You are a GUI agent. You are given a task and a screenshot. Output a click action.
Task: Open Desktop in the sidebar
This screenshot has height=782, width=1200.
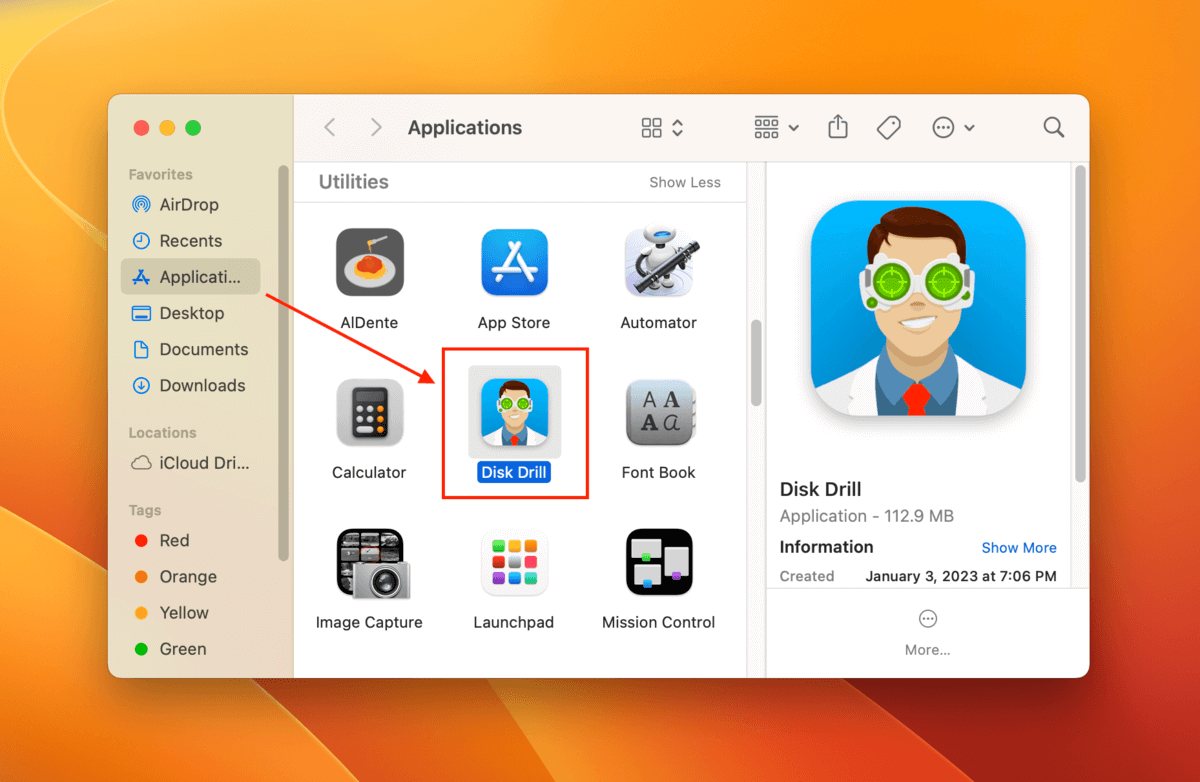click(x=190, y=313)
